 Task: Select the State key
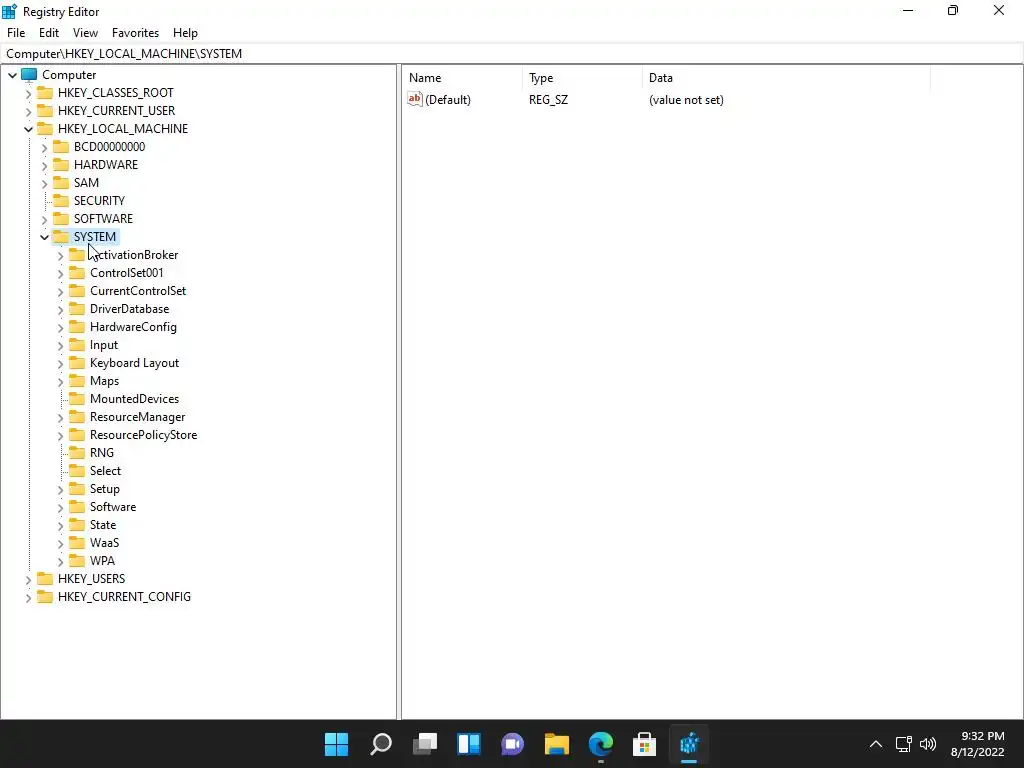point(103,525)
